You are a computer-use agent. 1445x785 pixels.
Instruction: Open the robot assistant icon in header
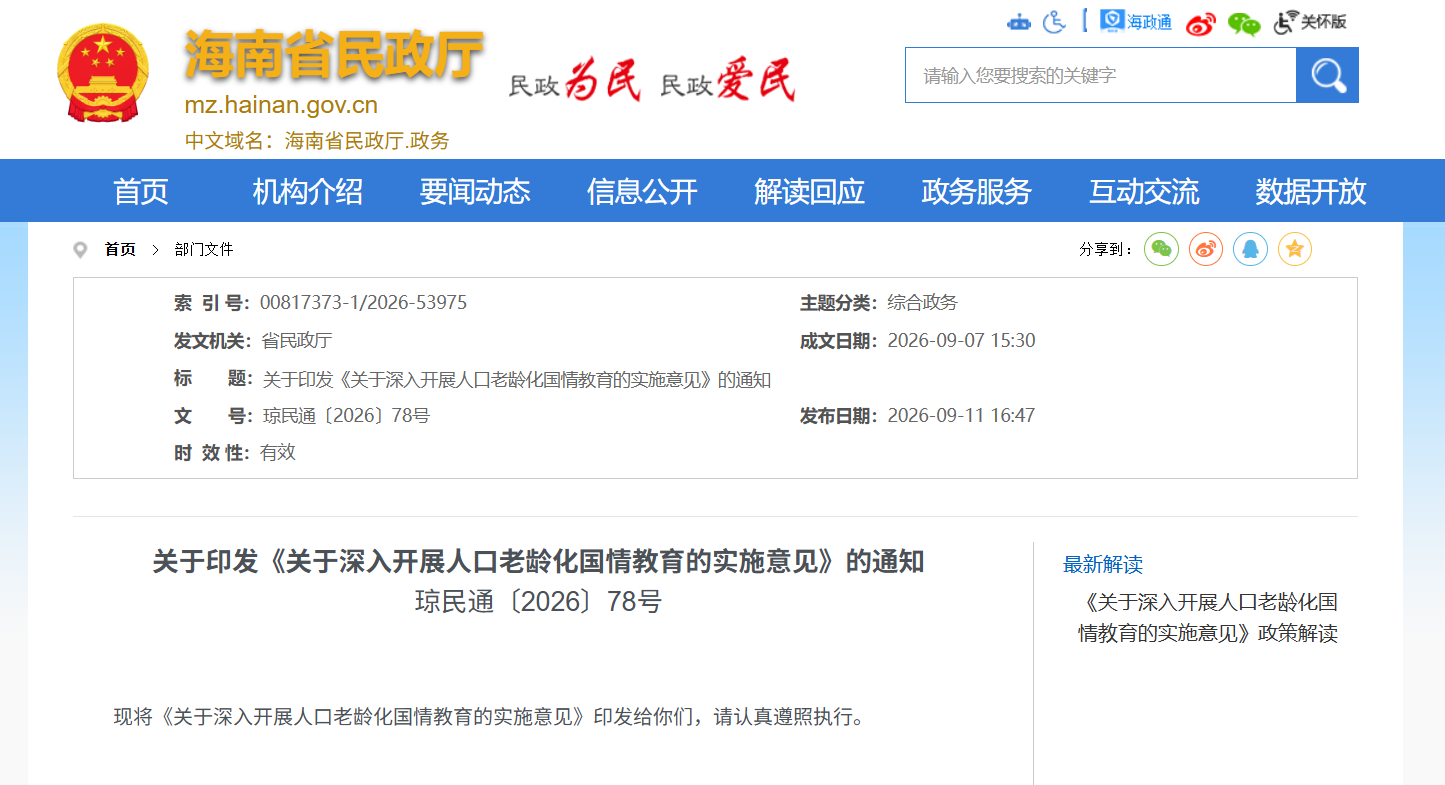1019,22
